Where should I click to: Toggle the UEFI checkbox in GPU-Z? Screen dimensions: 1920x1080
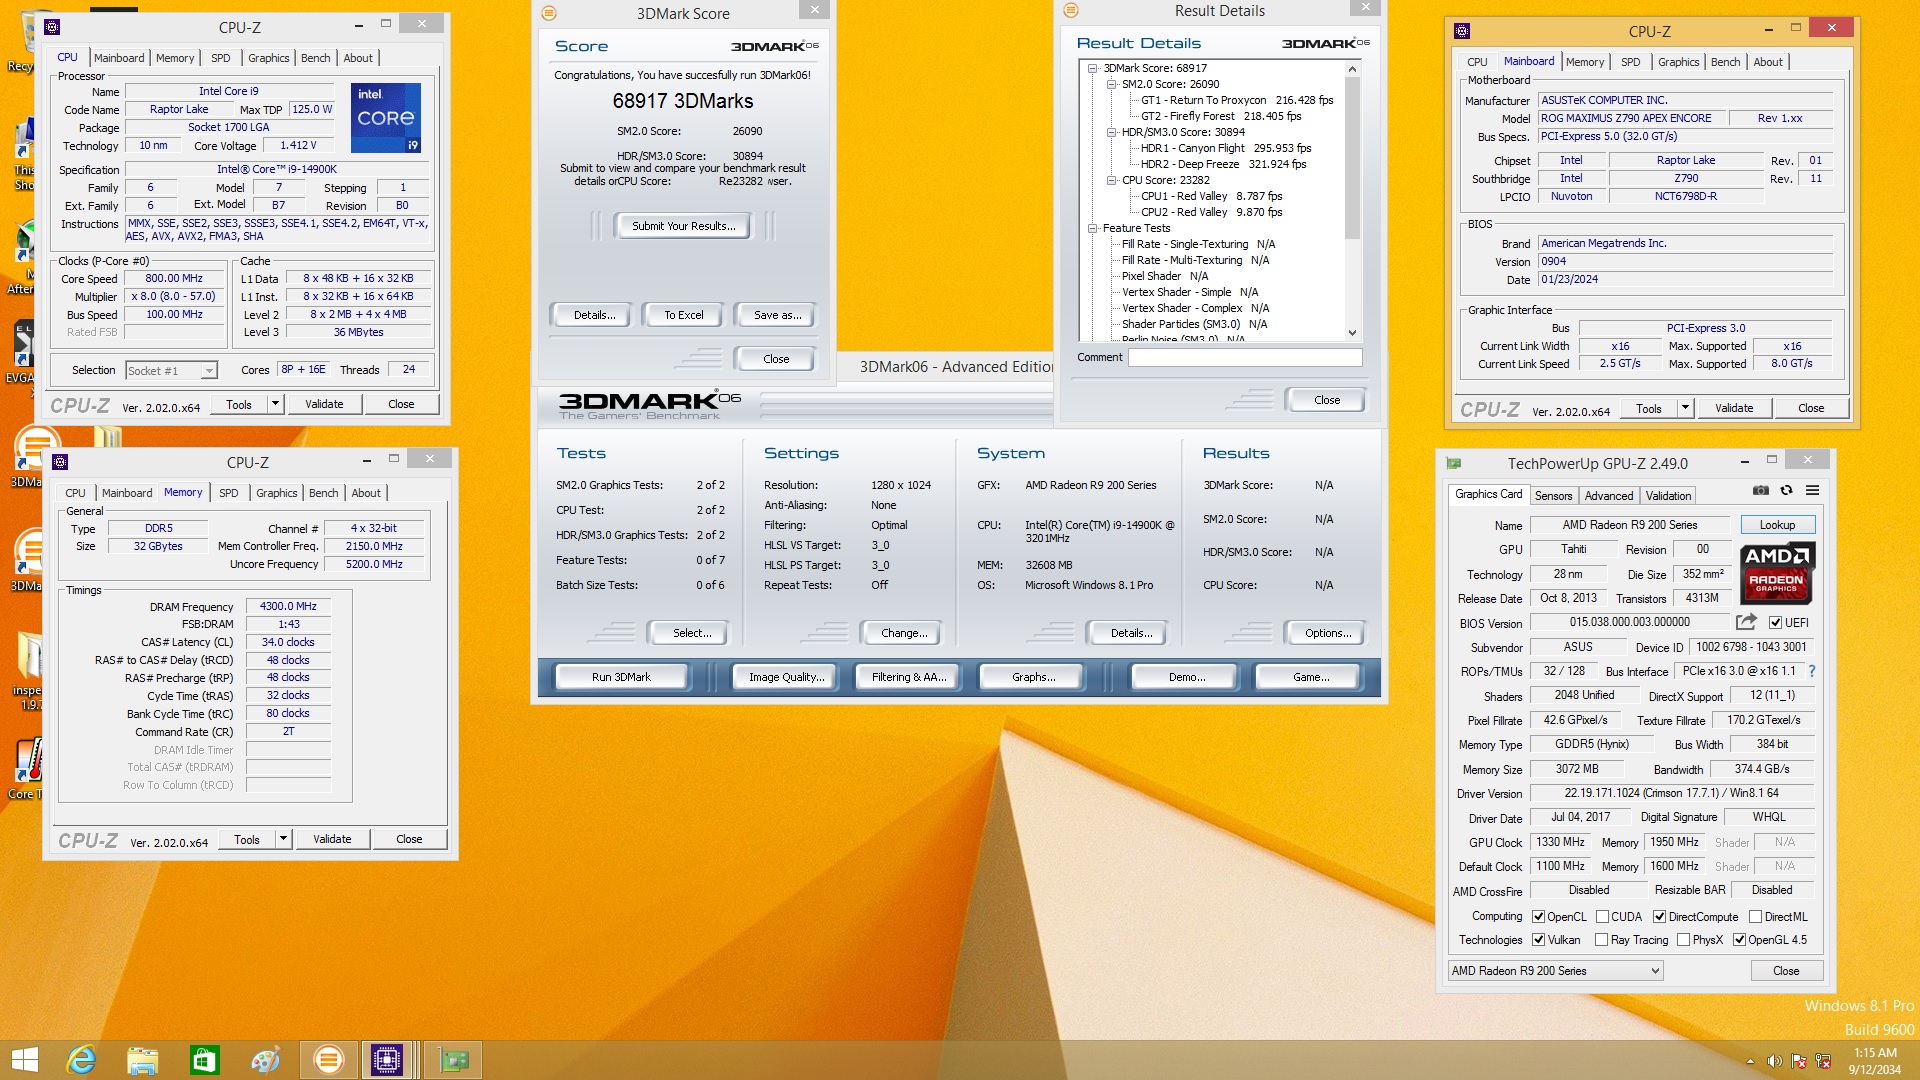click(1776, 622)
